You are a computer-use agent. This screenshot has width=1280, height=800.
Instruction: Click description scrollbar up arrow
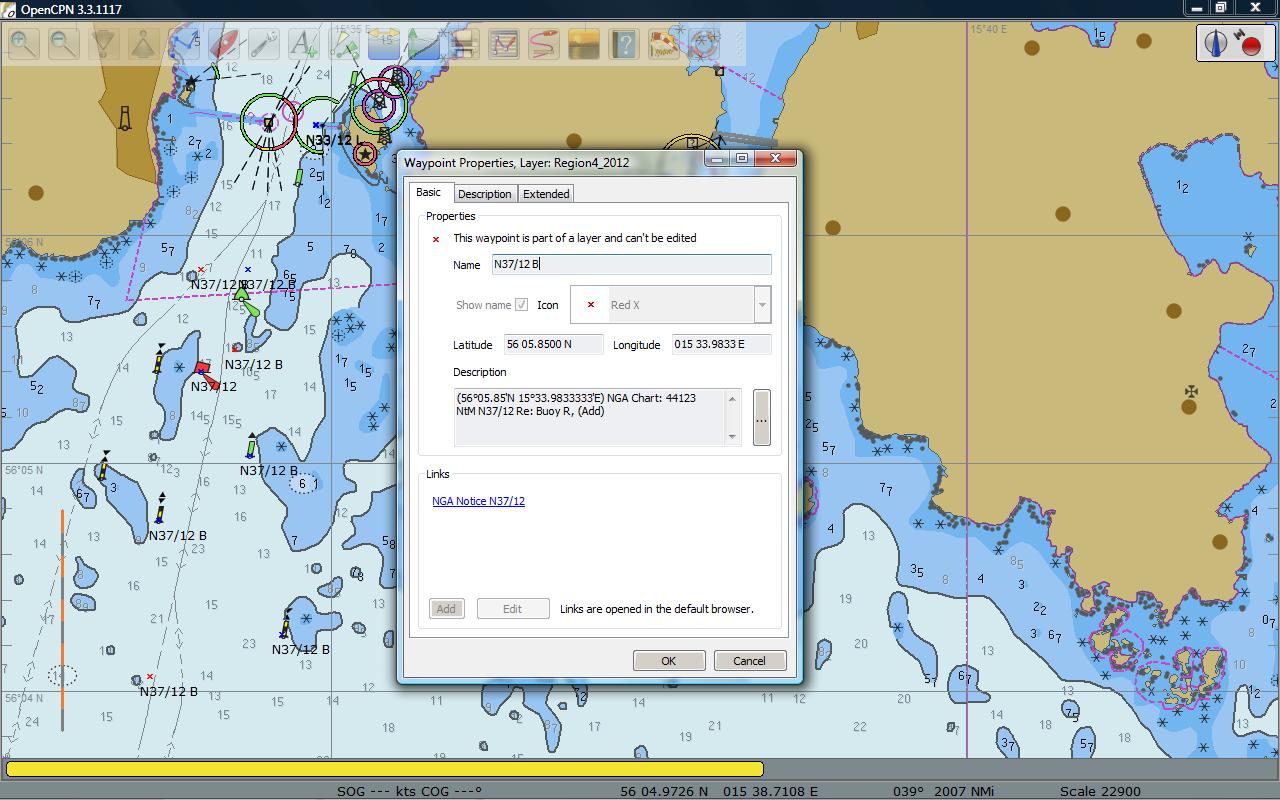point(733,399)
